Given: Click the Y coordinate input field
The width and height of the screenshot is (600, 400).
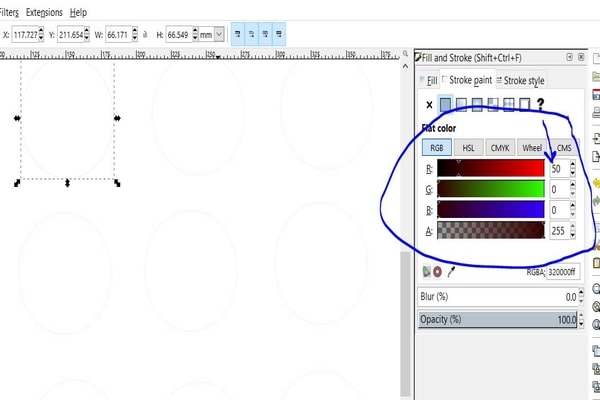Looking at the screenshot, I should [x=71, y=34].
